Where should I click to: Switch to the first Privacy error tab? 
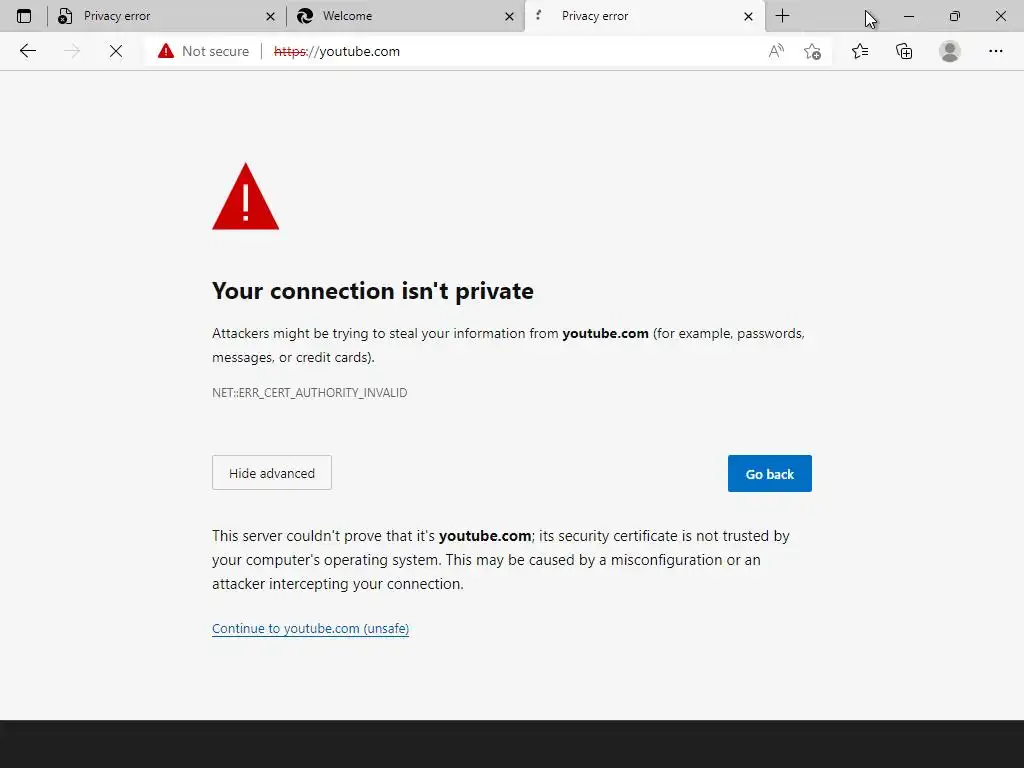click(150, 16)
